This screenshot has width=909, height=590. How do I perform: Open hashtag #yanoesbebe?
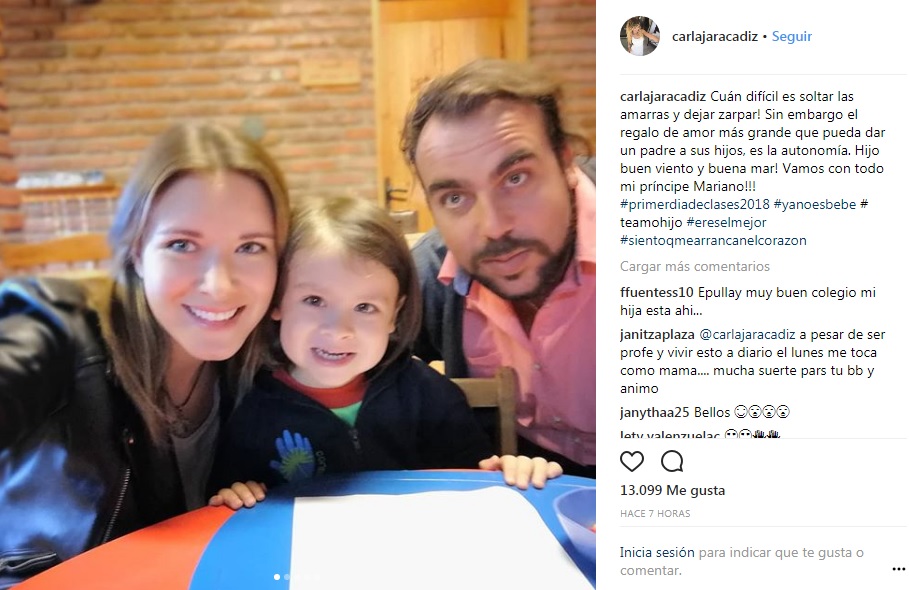[815, 204]
